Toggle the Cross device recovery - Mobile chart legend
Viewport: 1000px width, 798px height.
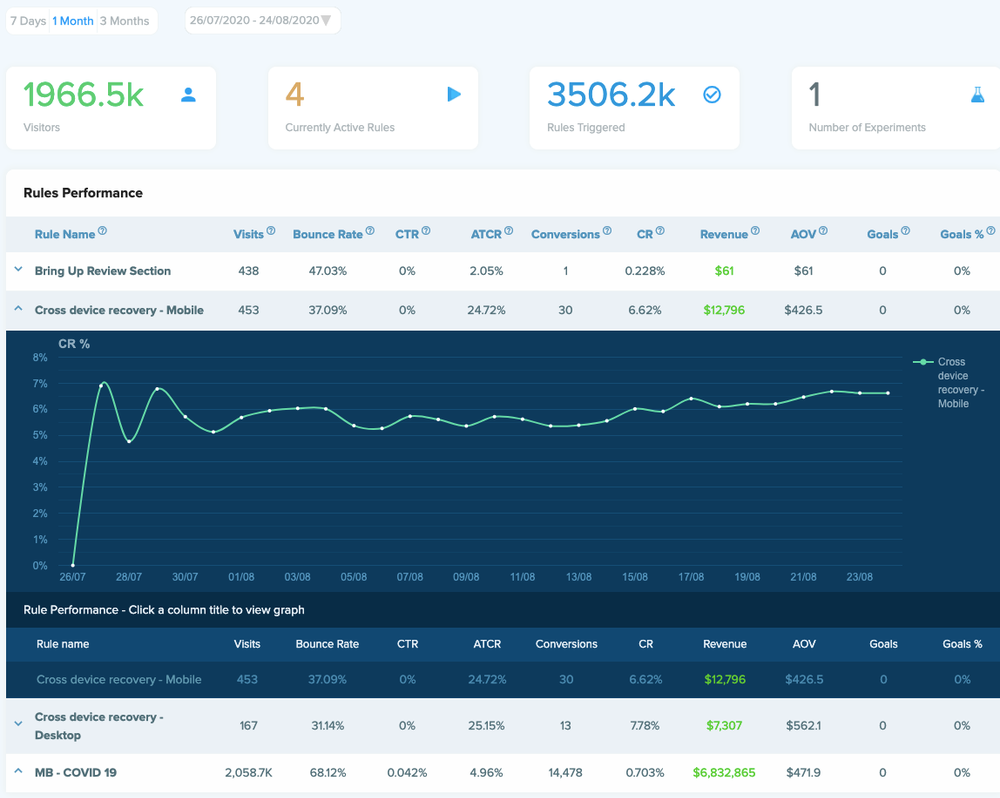pyautogui.click(x=950, y=382)
